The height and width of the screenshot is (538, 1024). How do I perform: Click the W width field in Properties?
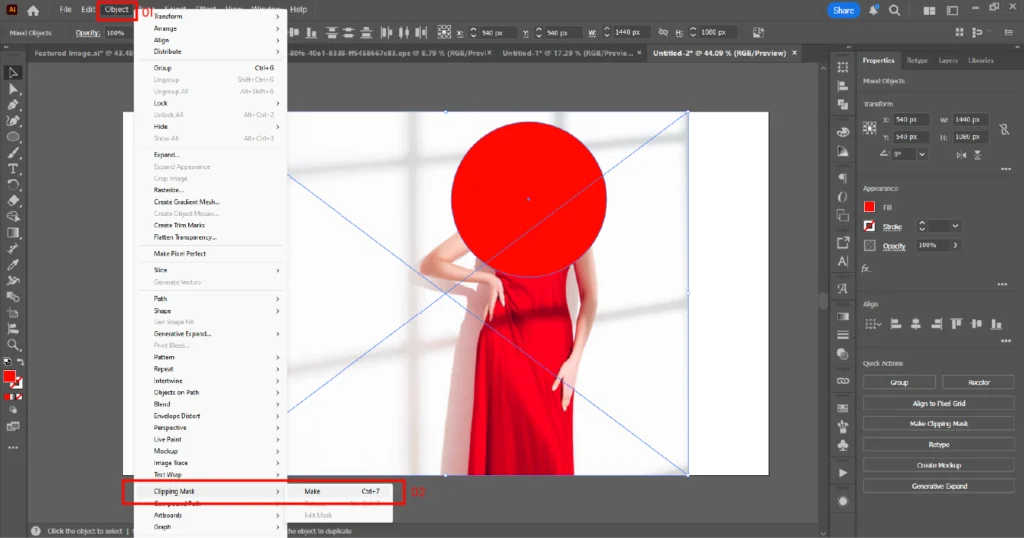tap(970, 119)
